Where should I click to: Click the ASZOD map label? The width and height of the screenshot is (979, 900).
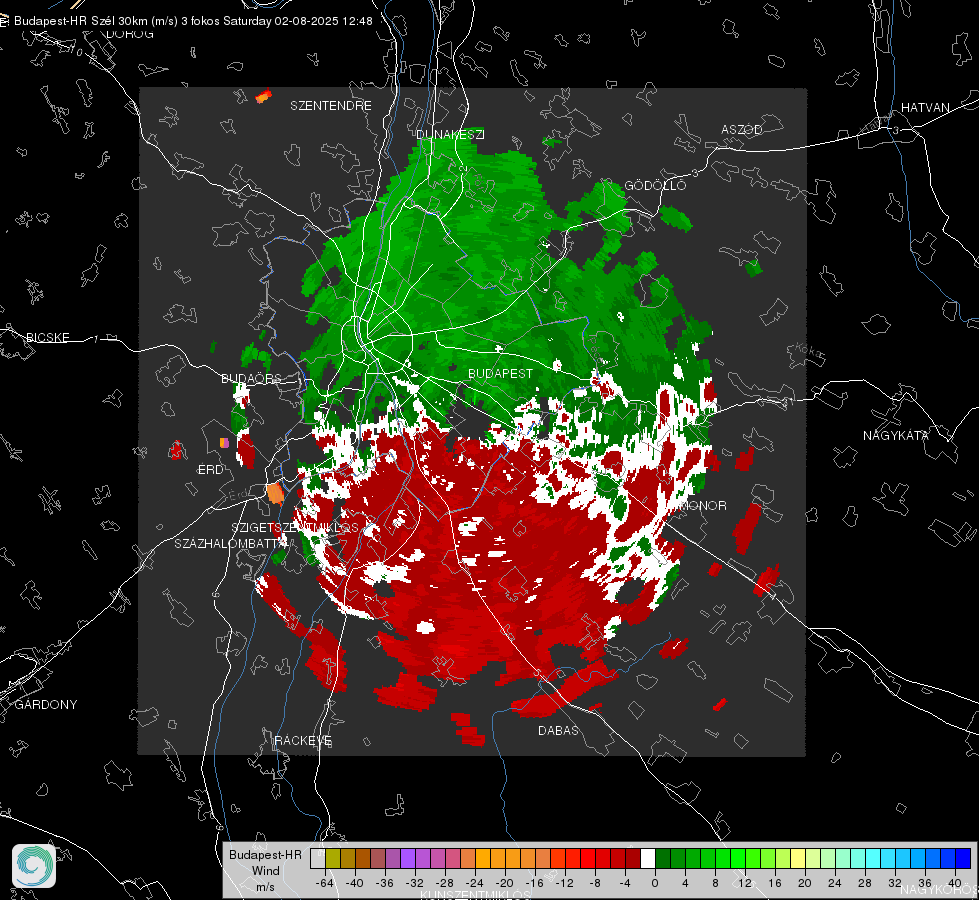click(742, 129)
